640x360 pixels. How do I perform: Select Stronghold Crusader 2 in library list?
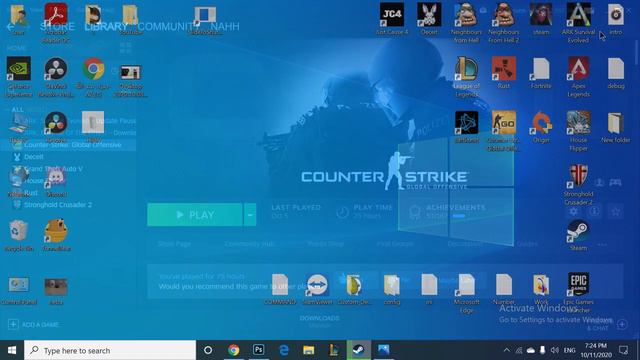tap(58, 204)
